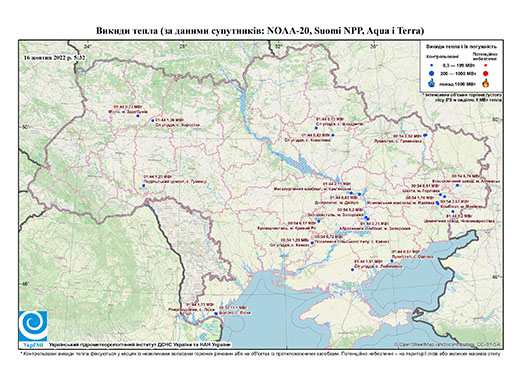Click the Kryvyi Rih heat marker
520x368 pixels.
click(319, 221)
